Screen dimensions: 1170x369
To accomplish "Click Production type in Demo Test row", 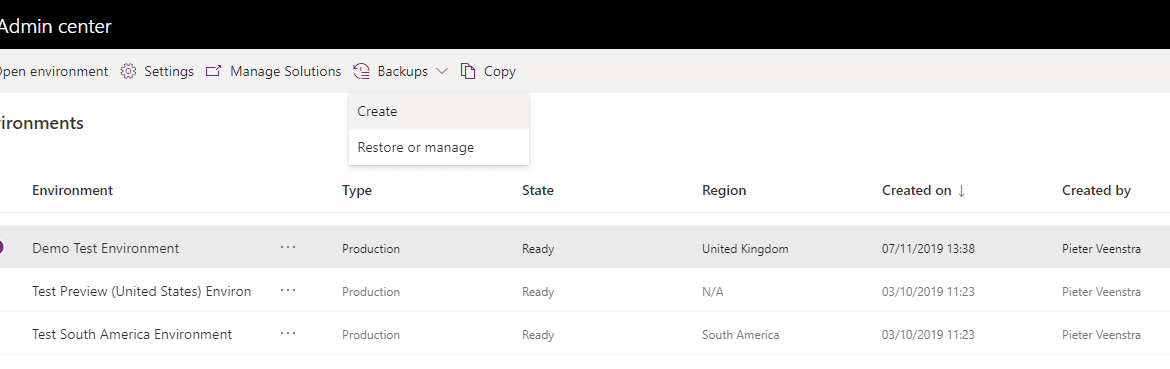I will (371, 249).
